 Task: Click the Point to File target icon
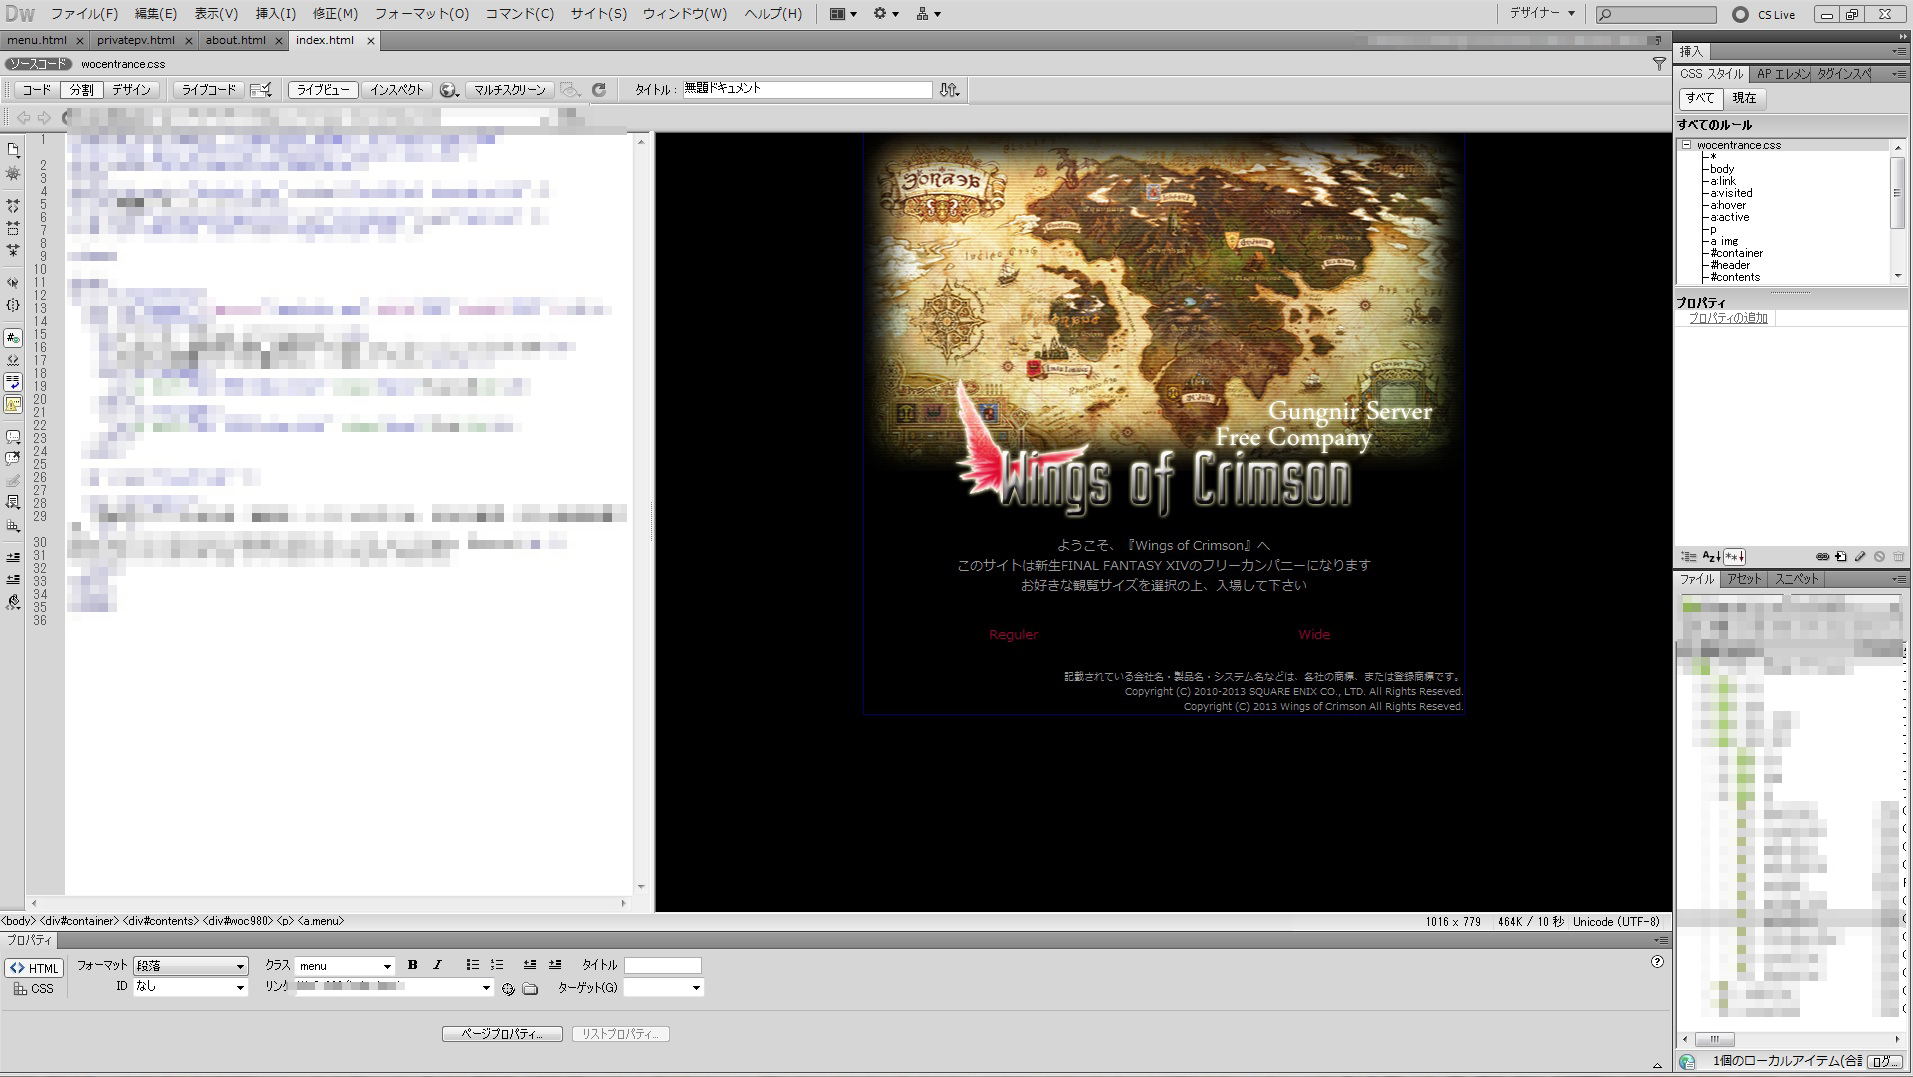pos(508,989)
